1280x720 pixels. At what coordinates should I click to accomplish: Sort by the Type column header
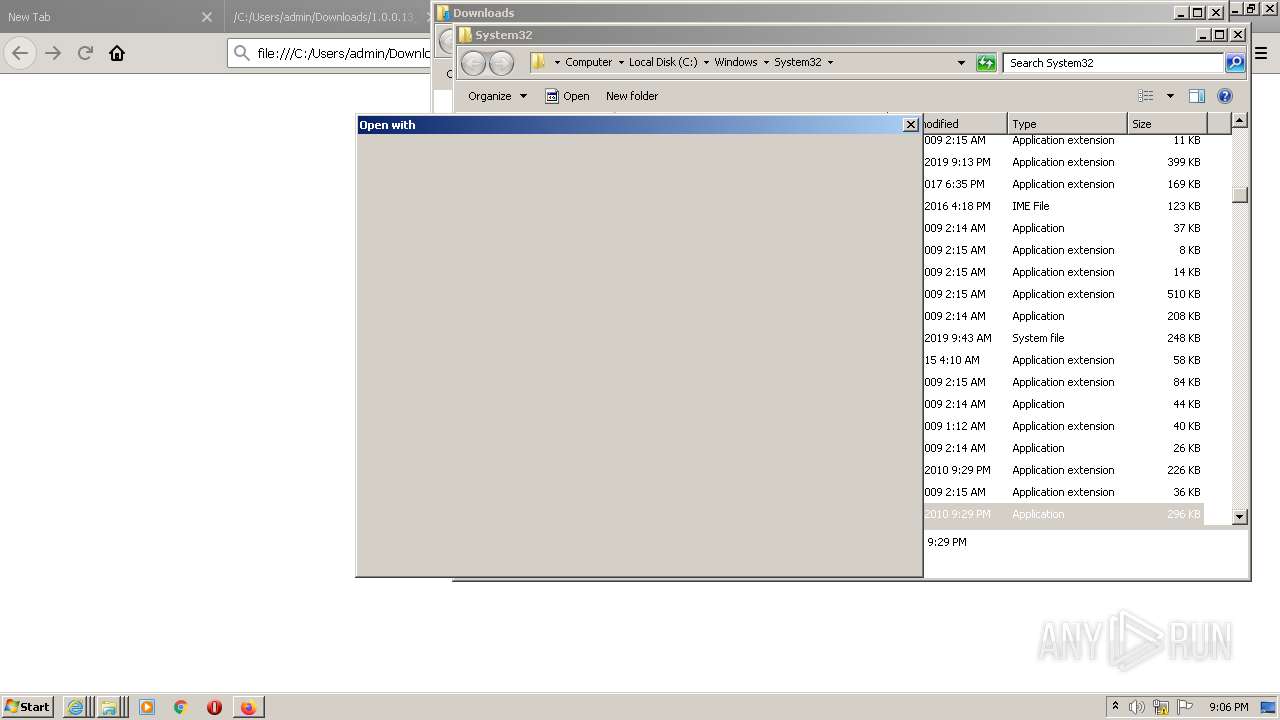click(x=1067, y=124)
